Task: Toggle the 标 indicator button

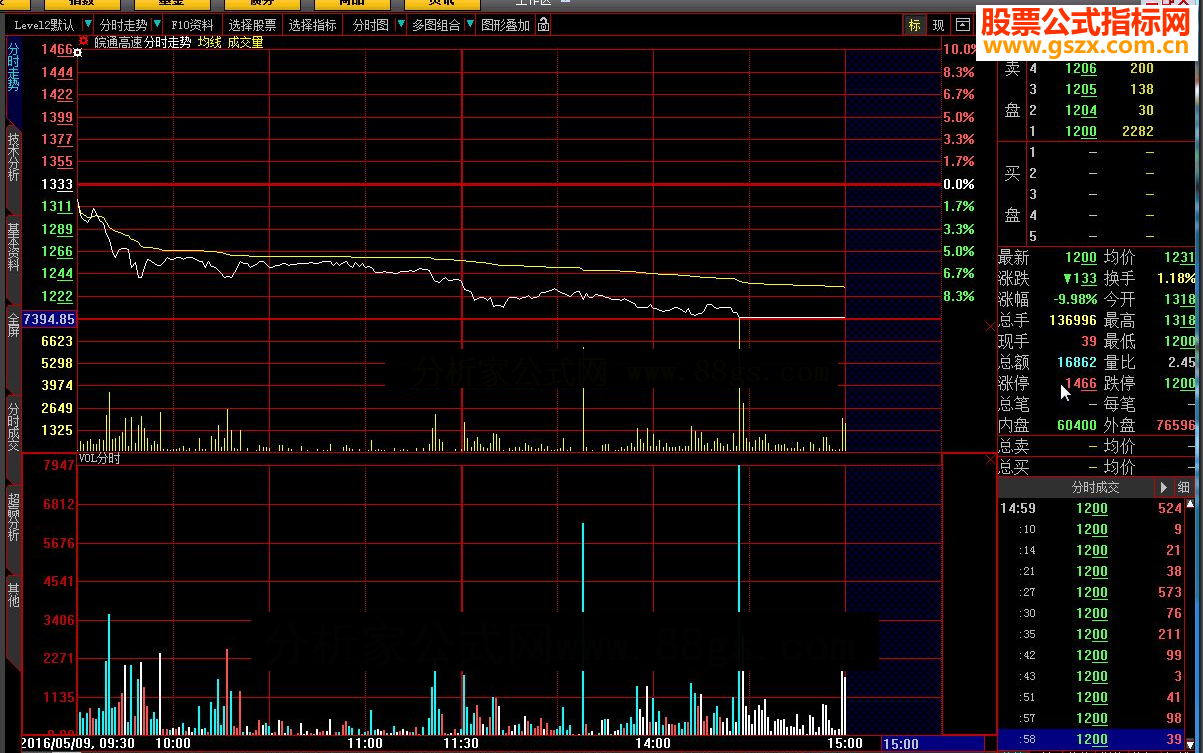Action: pyautogui.click(x=914, y=25)
